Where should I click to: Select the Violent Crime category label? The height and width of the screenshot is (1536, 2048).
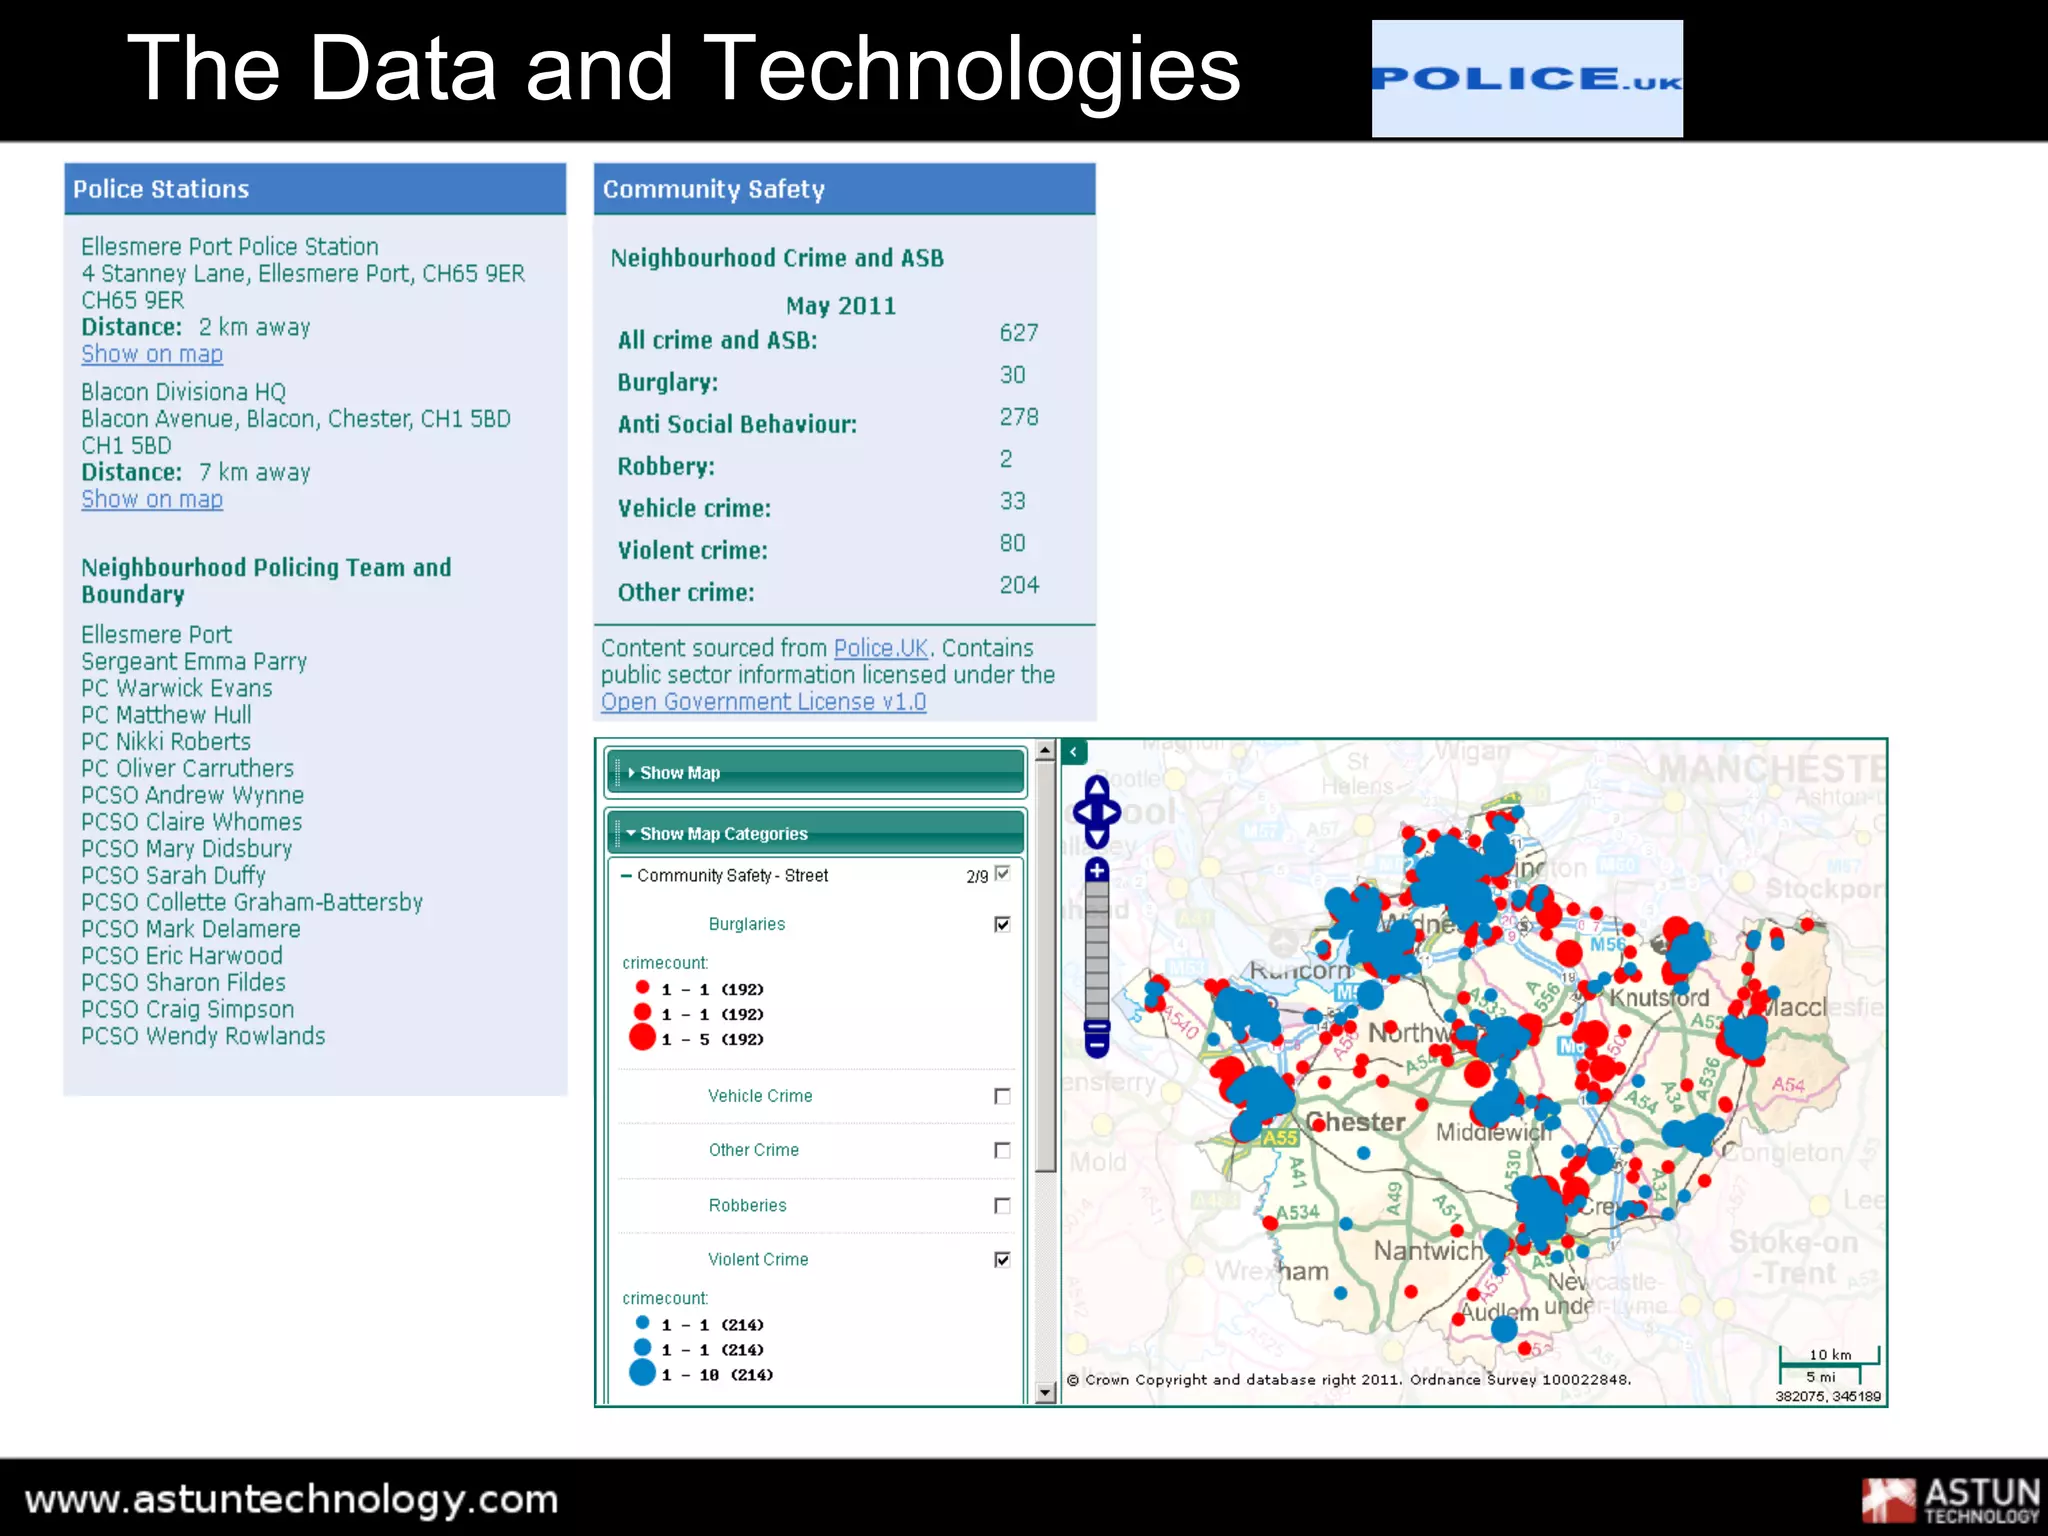pos(758,1260)
